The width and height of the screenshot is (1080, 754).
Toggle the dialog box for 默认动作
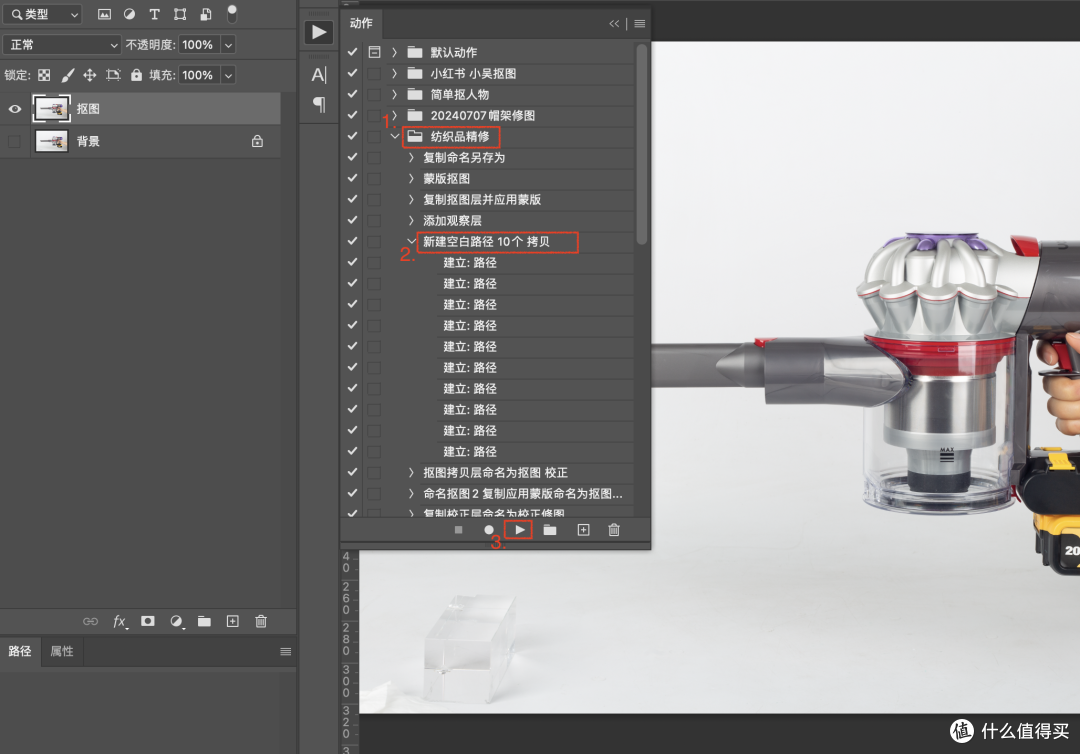pyautogui.click(x=374, y=52)
